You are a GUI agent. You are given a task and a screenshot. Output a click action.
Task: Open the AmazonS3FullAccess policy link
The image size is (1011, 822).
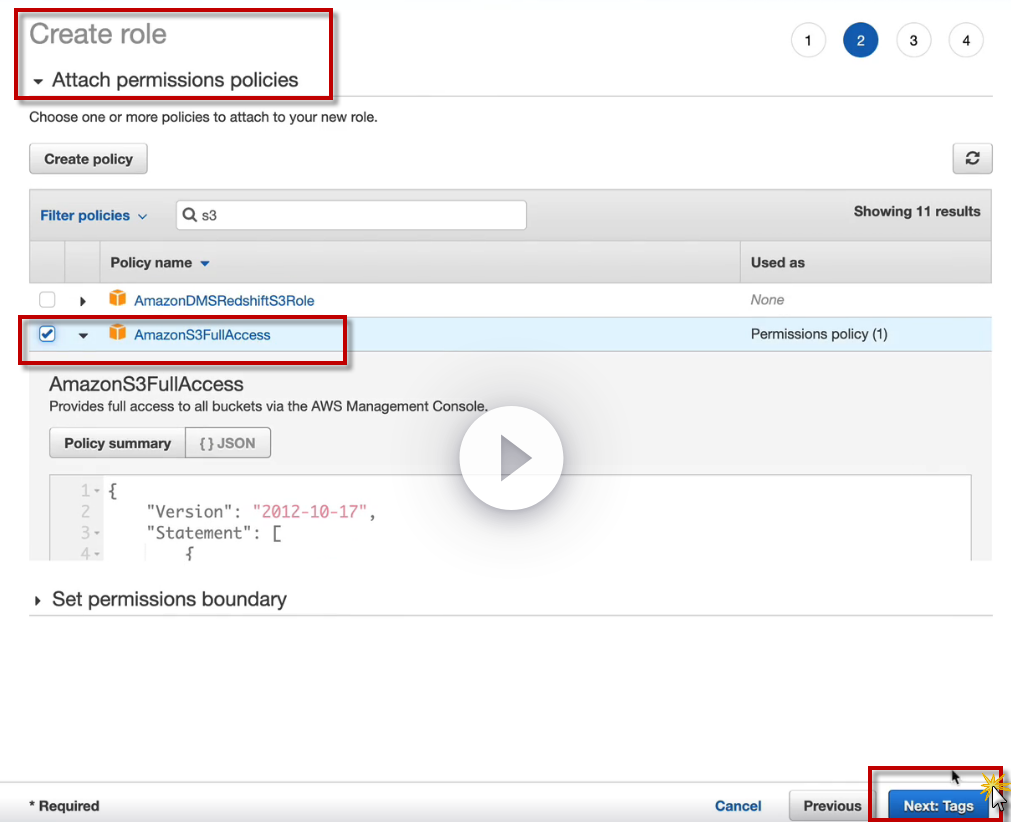[202, 335]
